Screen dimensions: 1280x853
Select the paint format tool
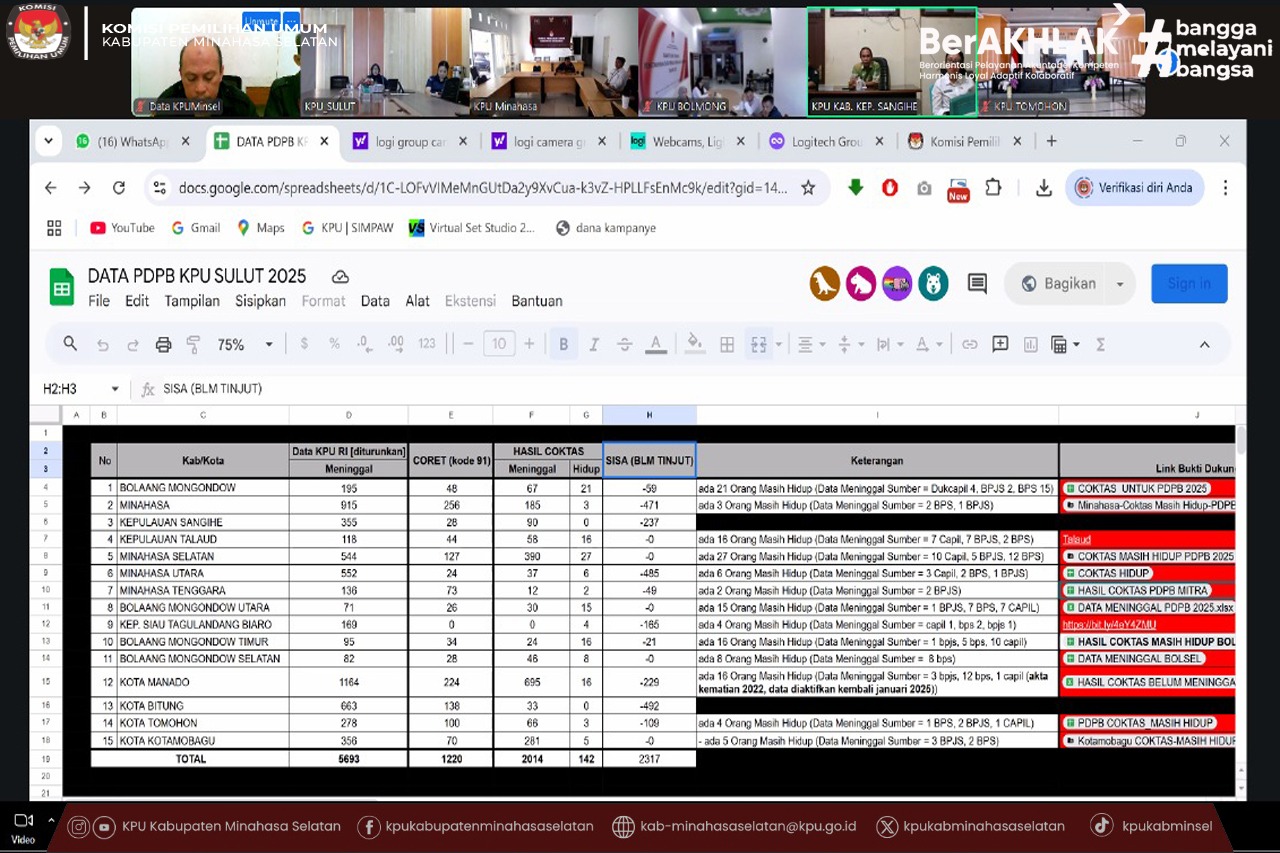(194, 344)
